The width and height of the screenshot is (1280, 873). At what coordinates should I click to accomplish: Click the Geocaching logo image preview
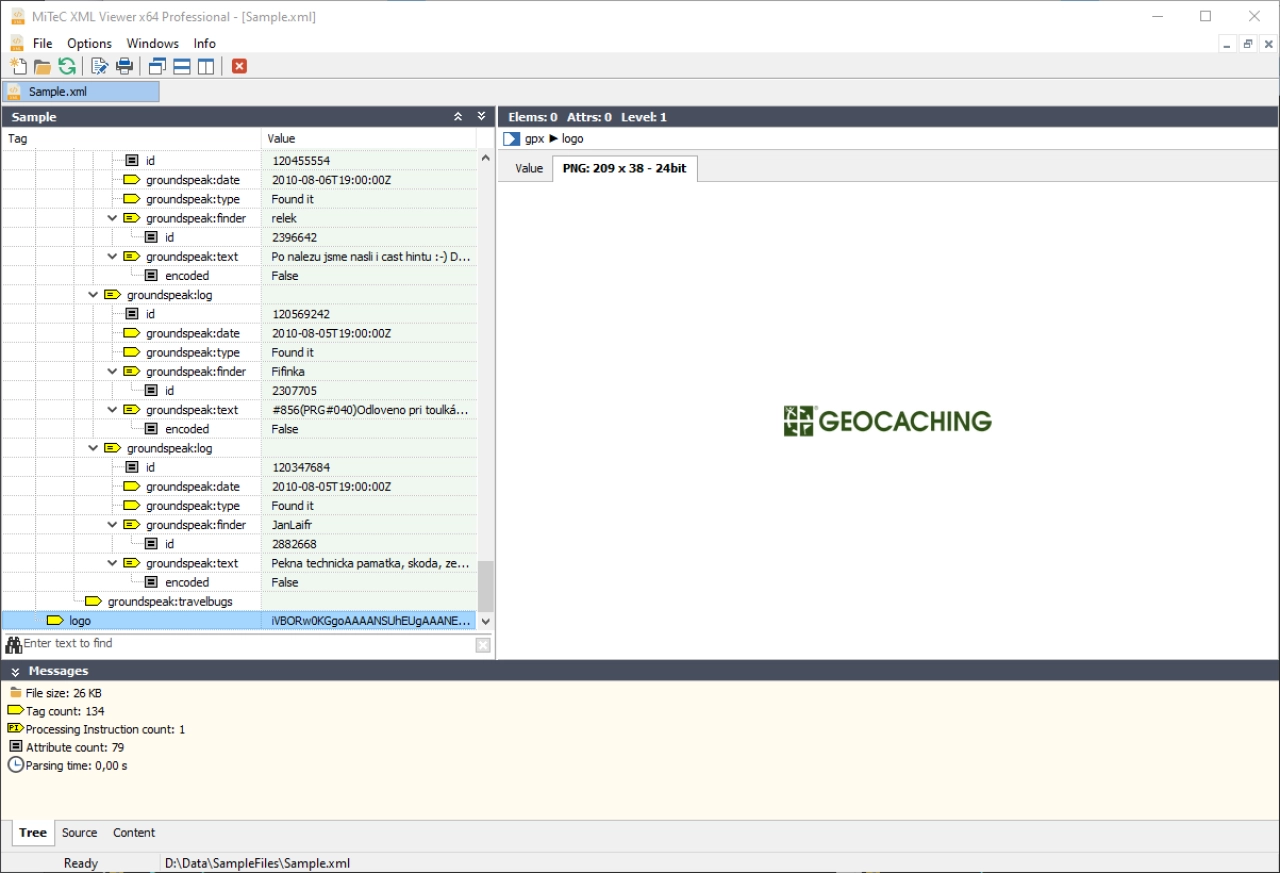pyautogui.click(x=888, y=421)
